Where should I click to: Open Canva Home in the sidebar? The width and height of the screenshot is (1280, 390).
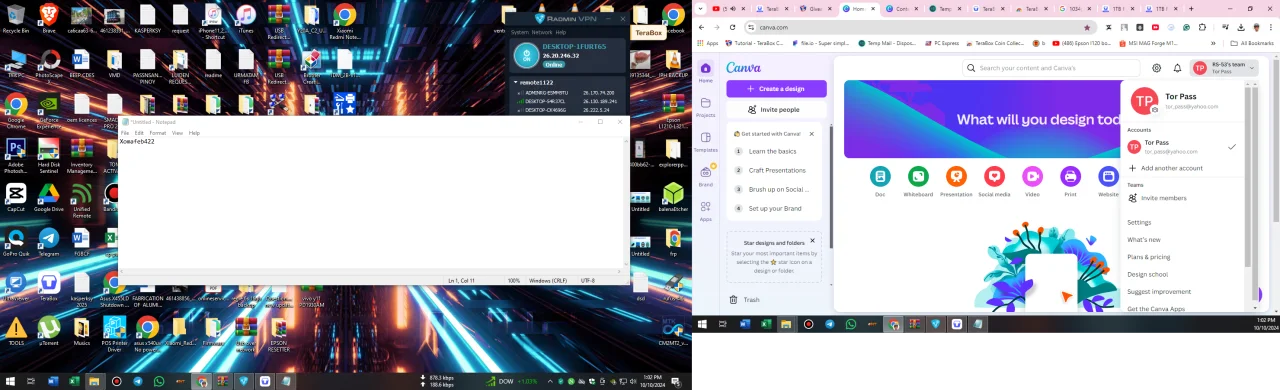pyautogui.click(x=706, y=72)
